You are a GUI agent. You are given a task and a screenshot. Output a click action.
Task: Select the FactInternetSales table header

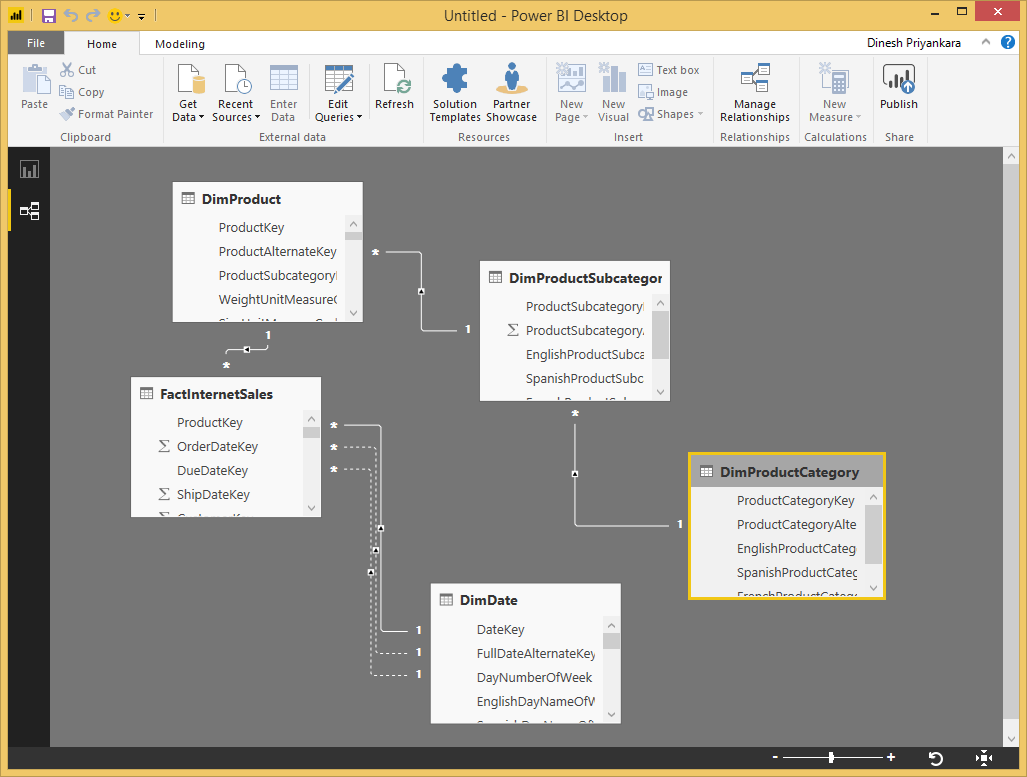[226, 394]
